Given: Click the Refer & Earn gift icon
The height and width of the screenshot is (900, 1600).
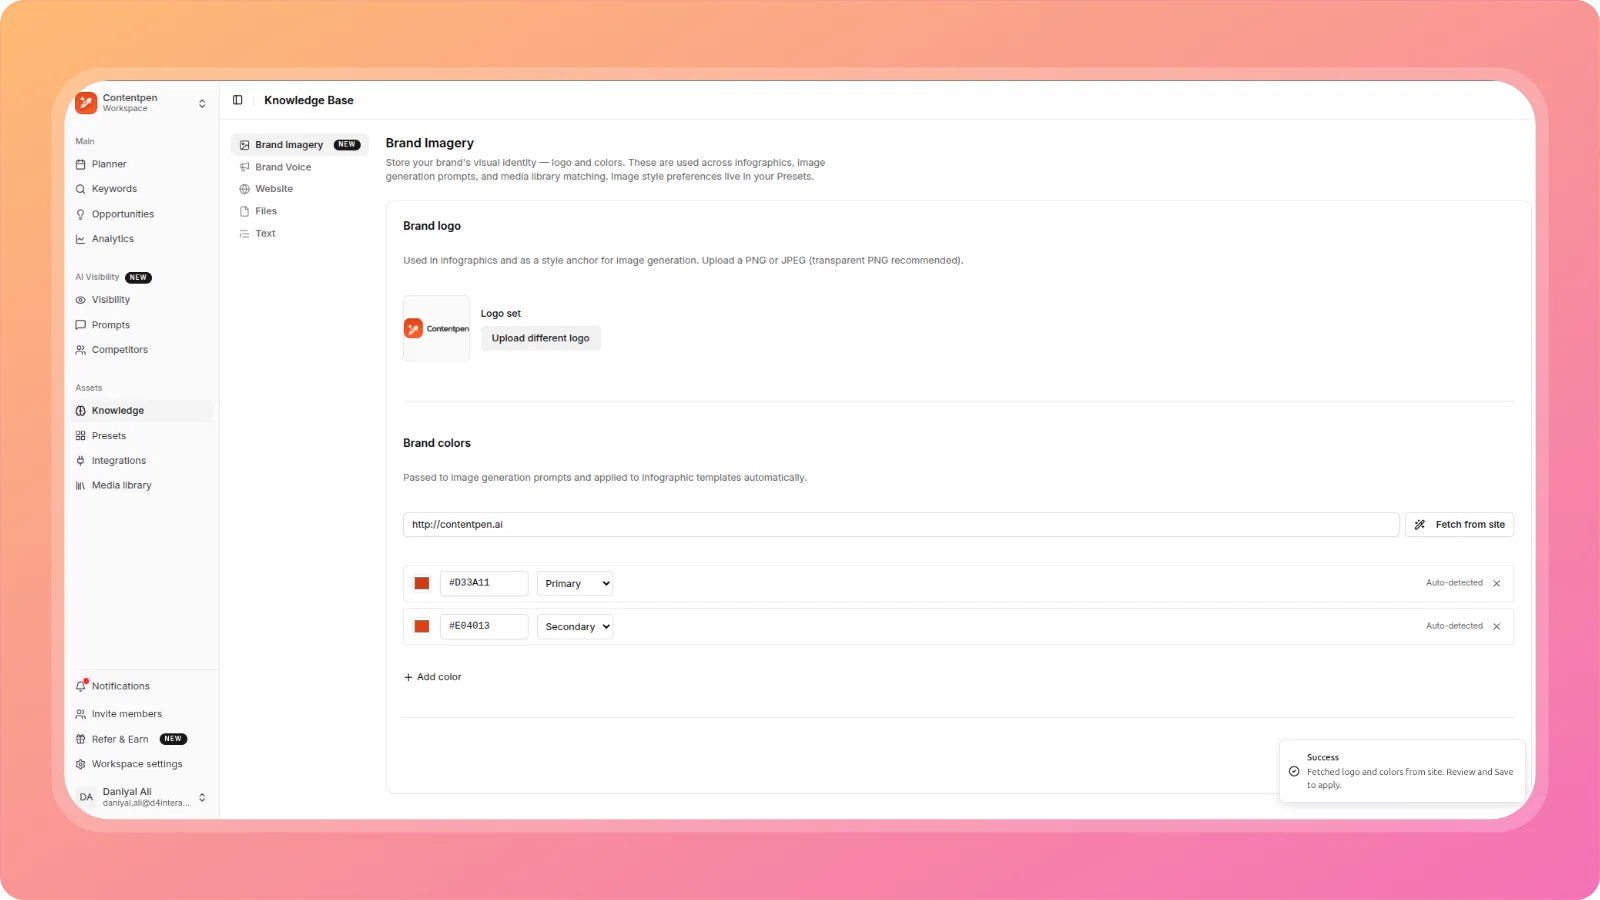Looking at the screenshot, I should [x=81, y=739].
